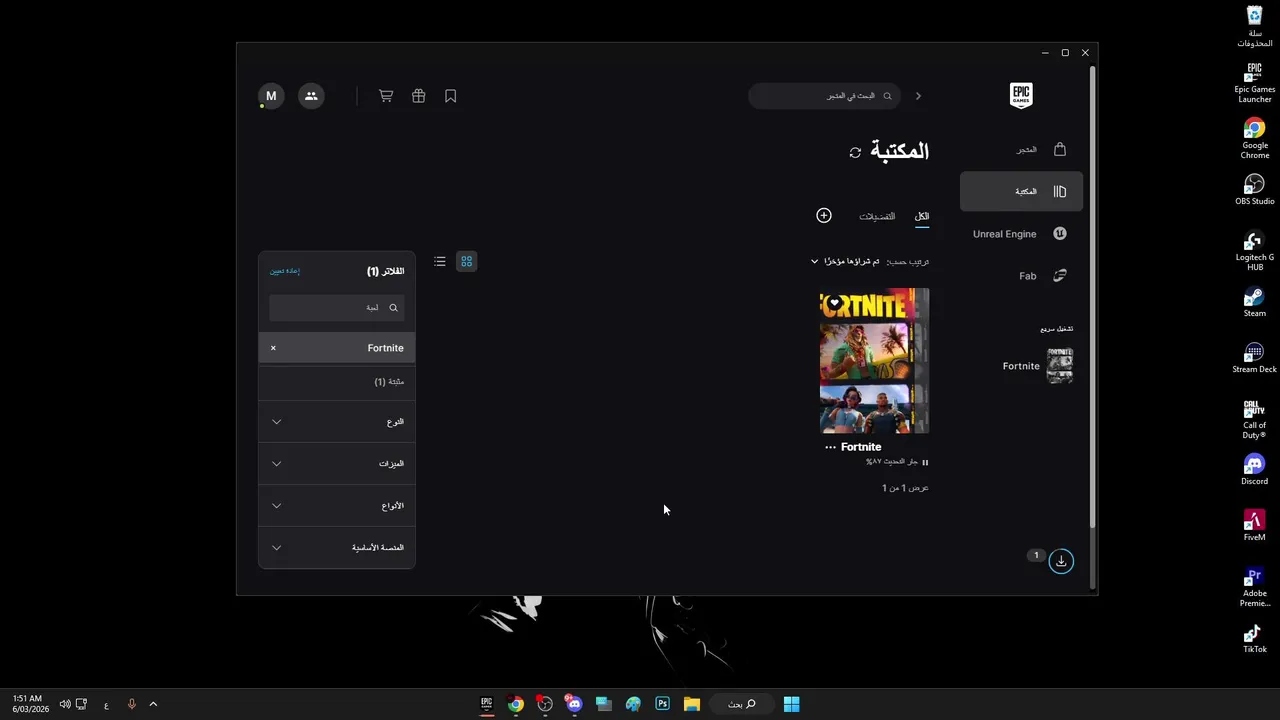Screen dimensions: 1280x720
Task: Open Discord desktop shortcut
Action: click(1255, 470)
